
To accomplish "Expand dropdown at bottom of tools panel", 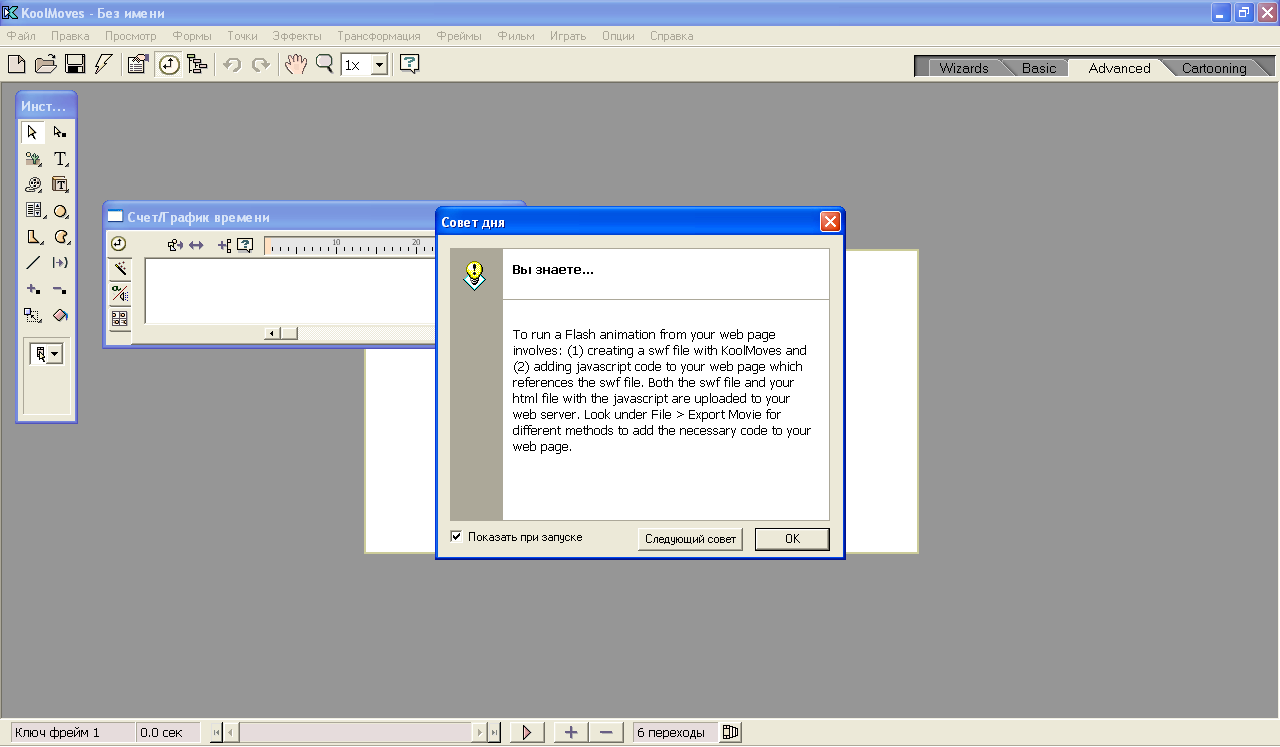I will tap(54, 353).
